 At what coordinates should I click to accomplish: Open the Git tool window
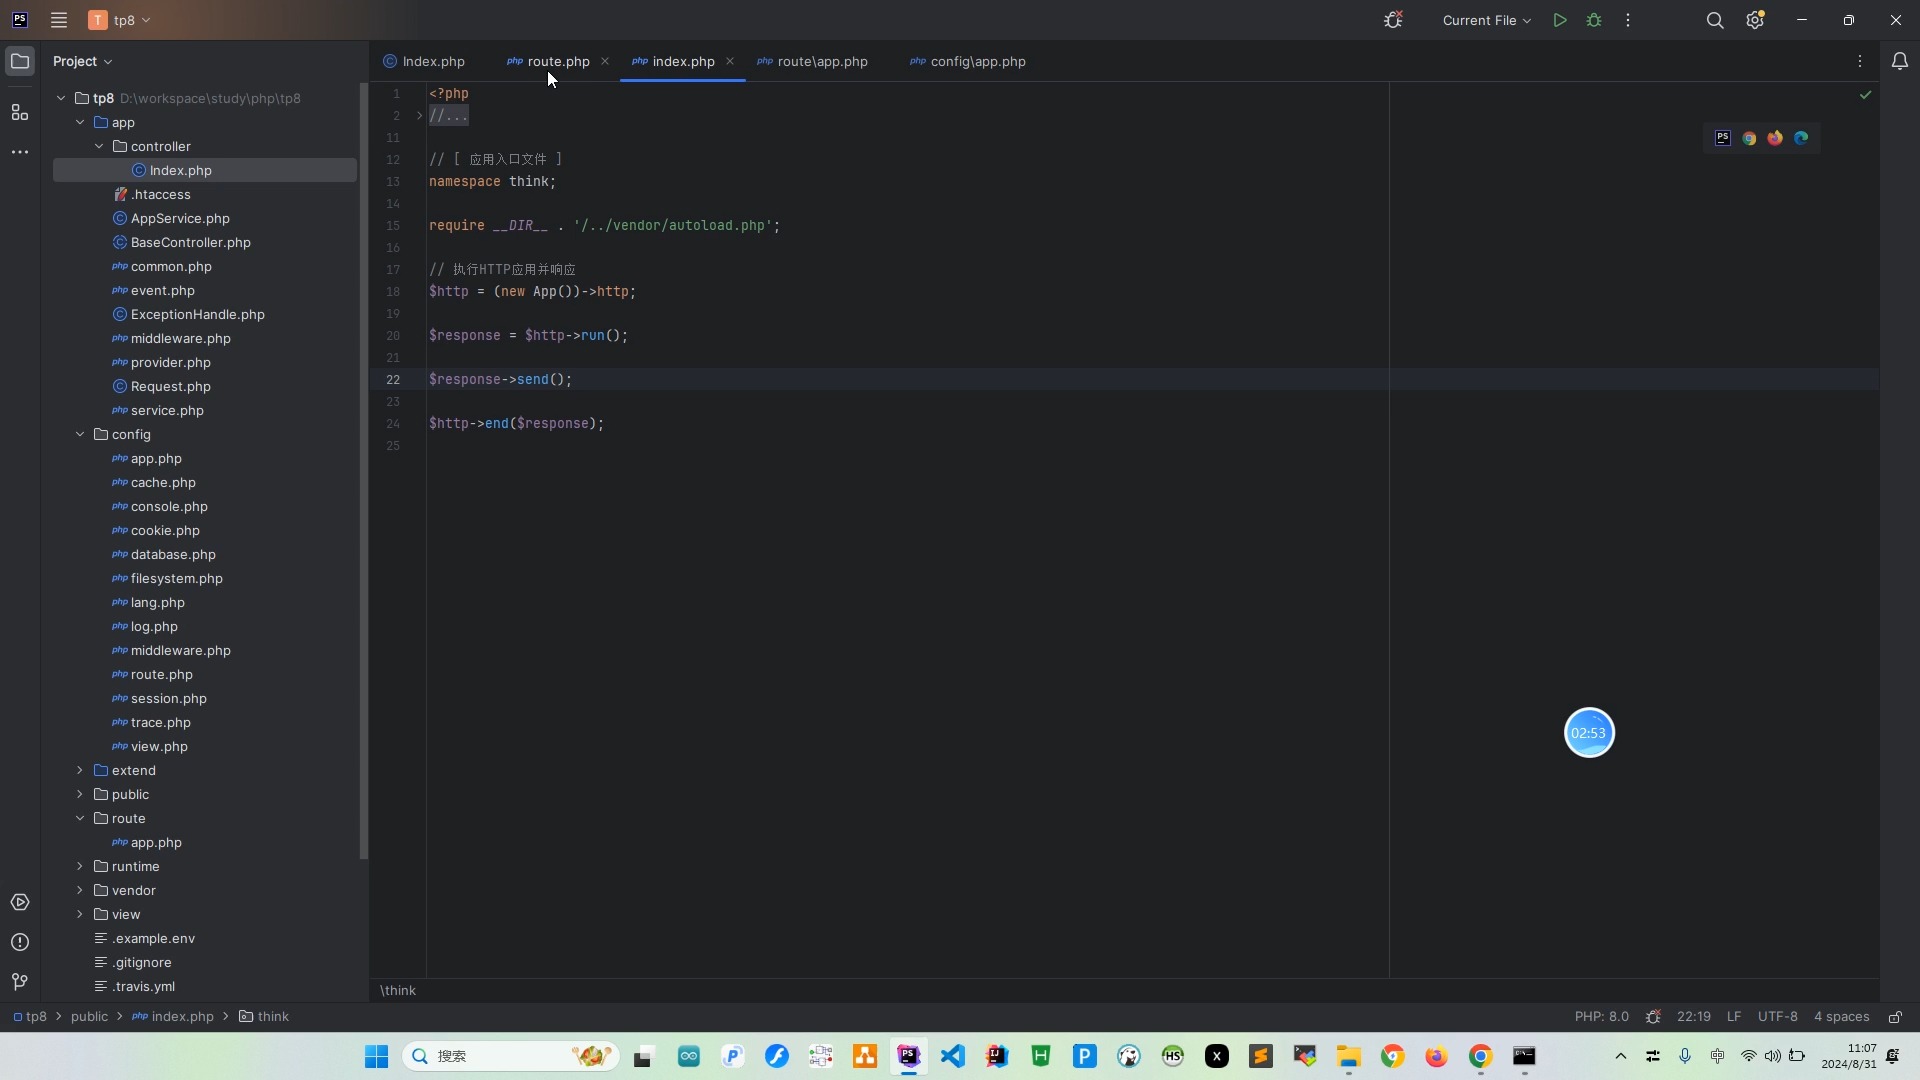click(x=20, y=982)
